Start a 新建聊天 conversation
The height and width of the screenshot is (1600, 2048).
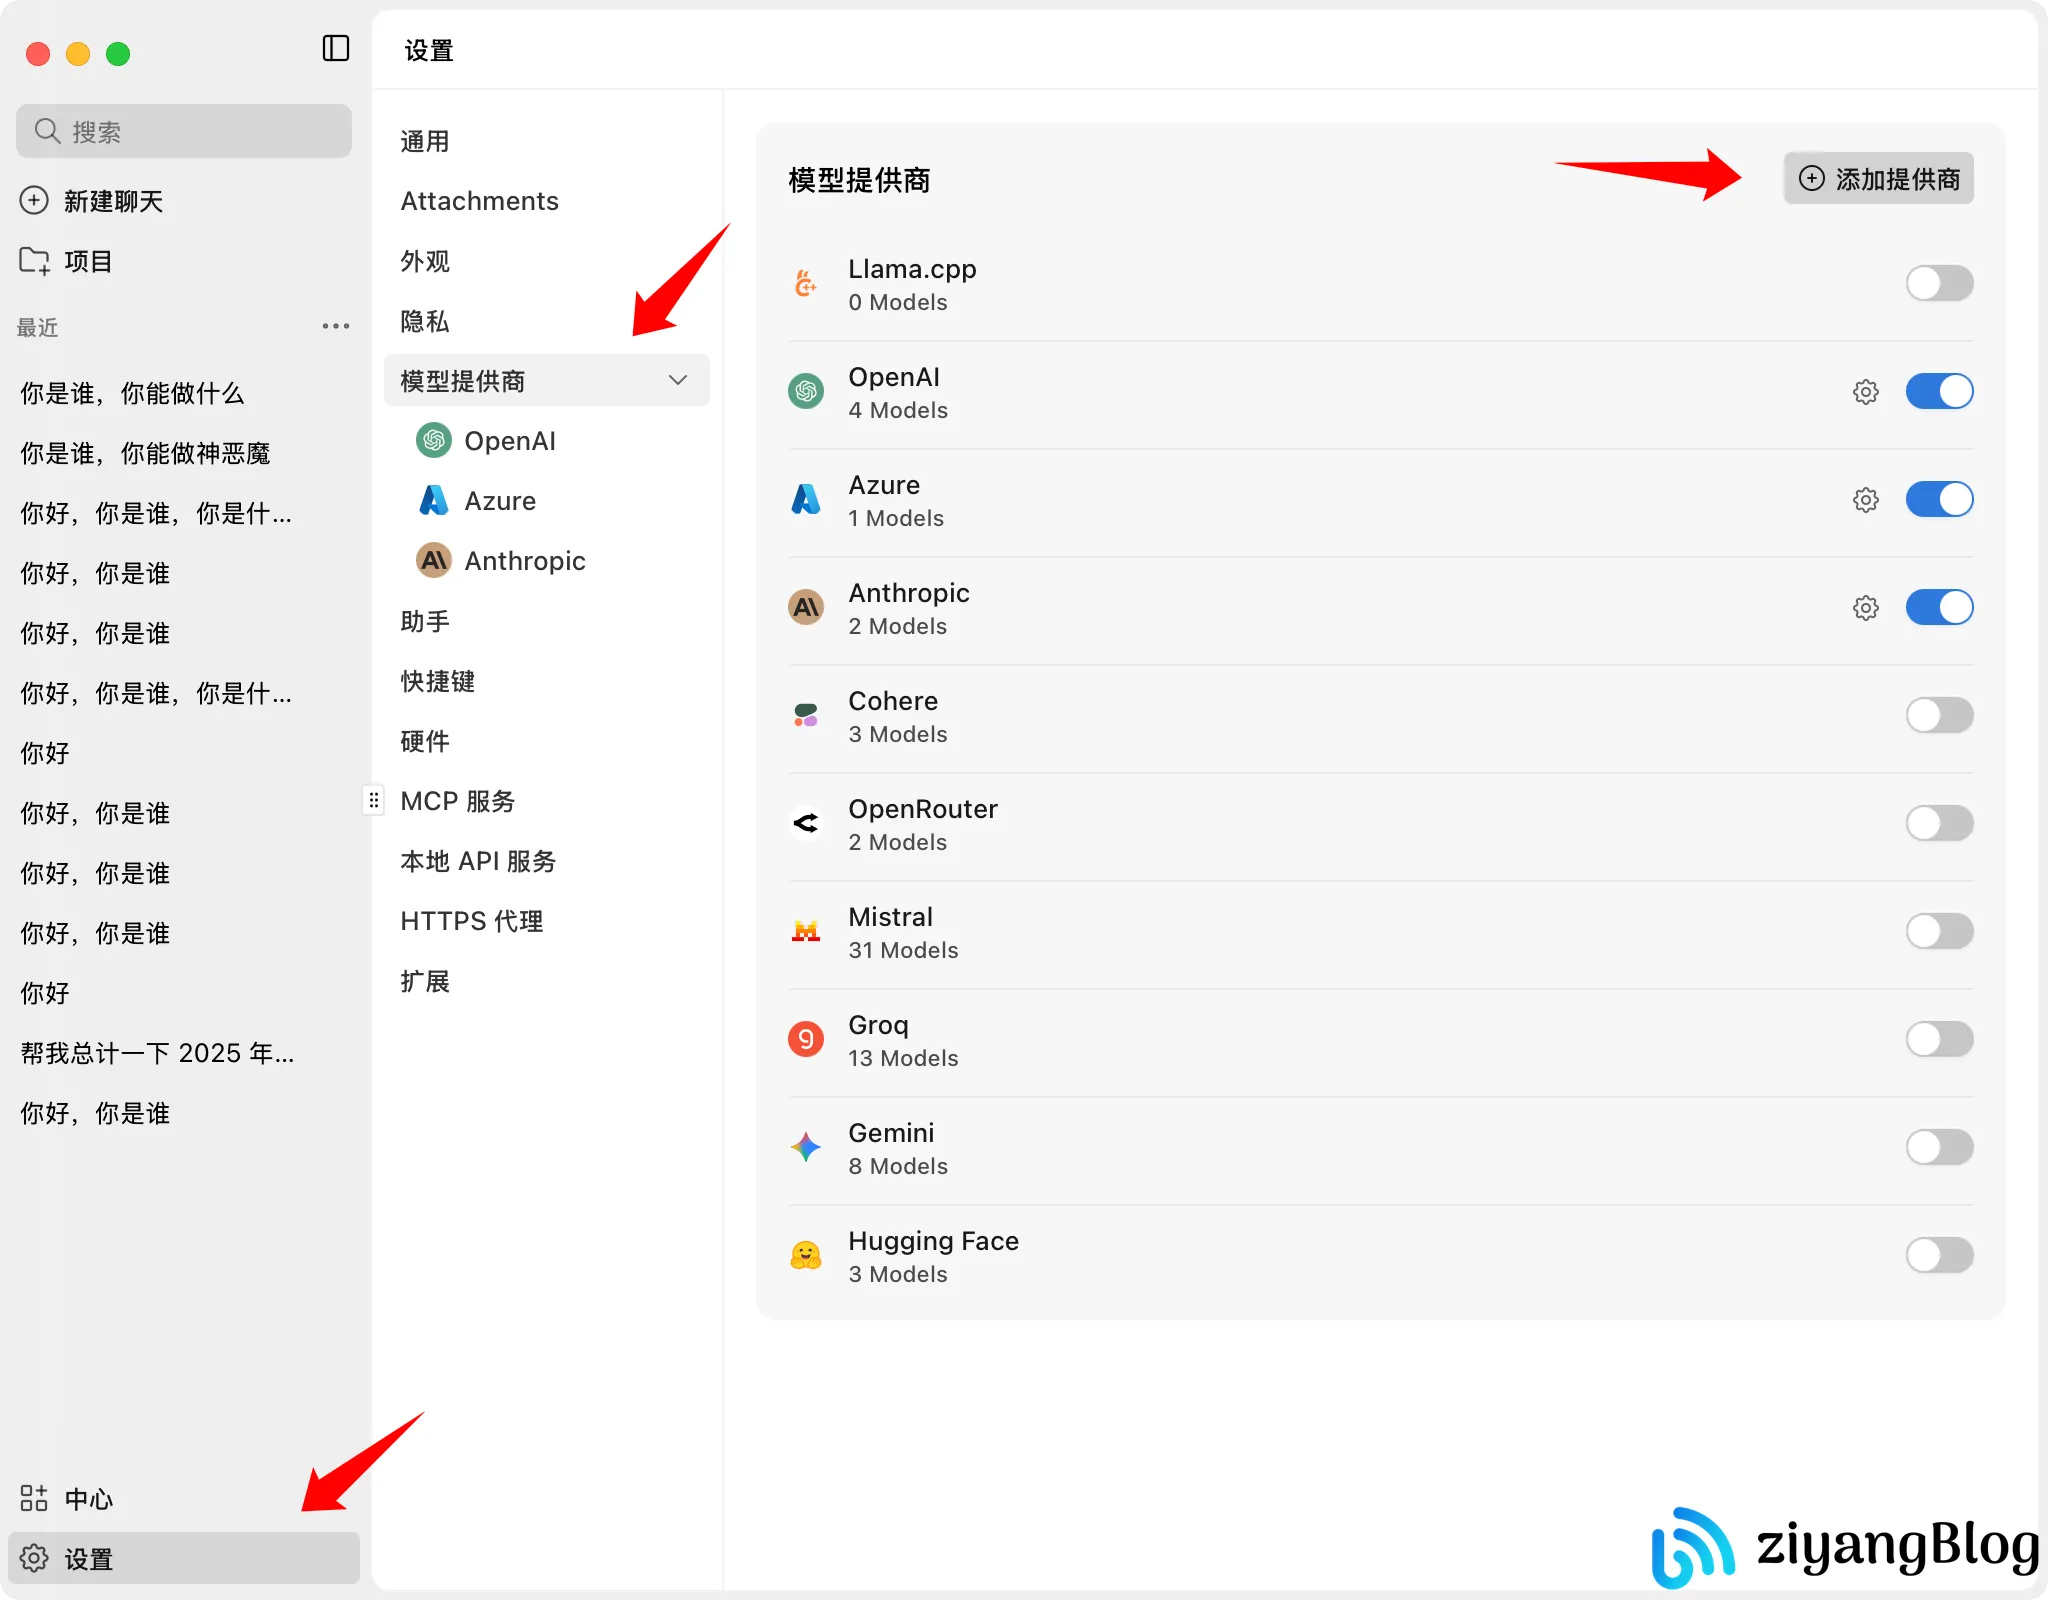111,200
